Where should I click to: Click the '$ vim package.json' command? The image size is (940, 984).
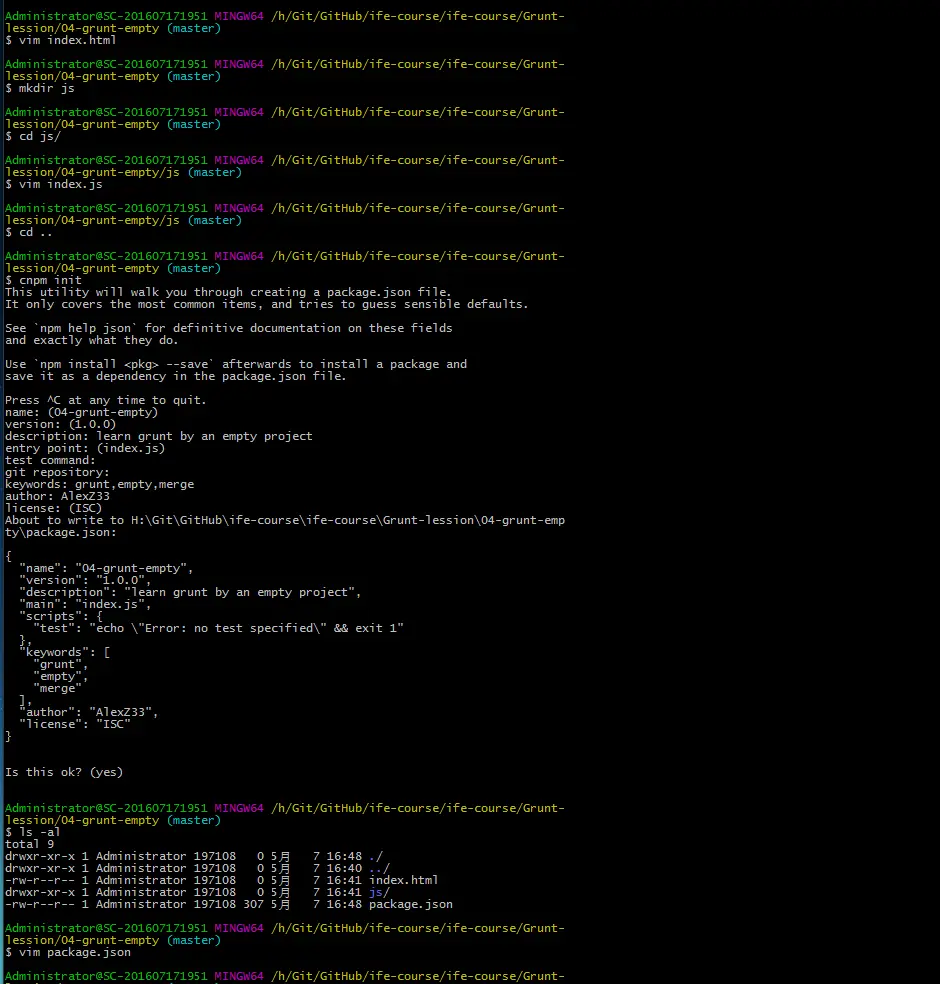68,953
